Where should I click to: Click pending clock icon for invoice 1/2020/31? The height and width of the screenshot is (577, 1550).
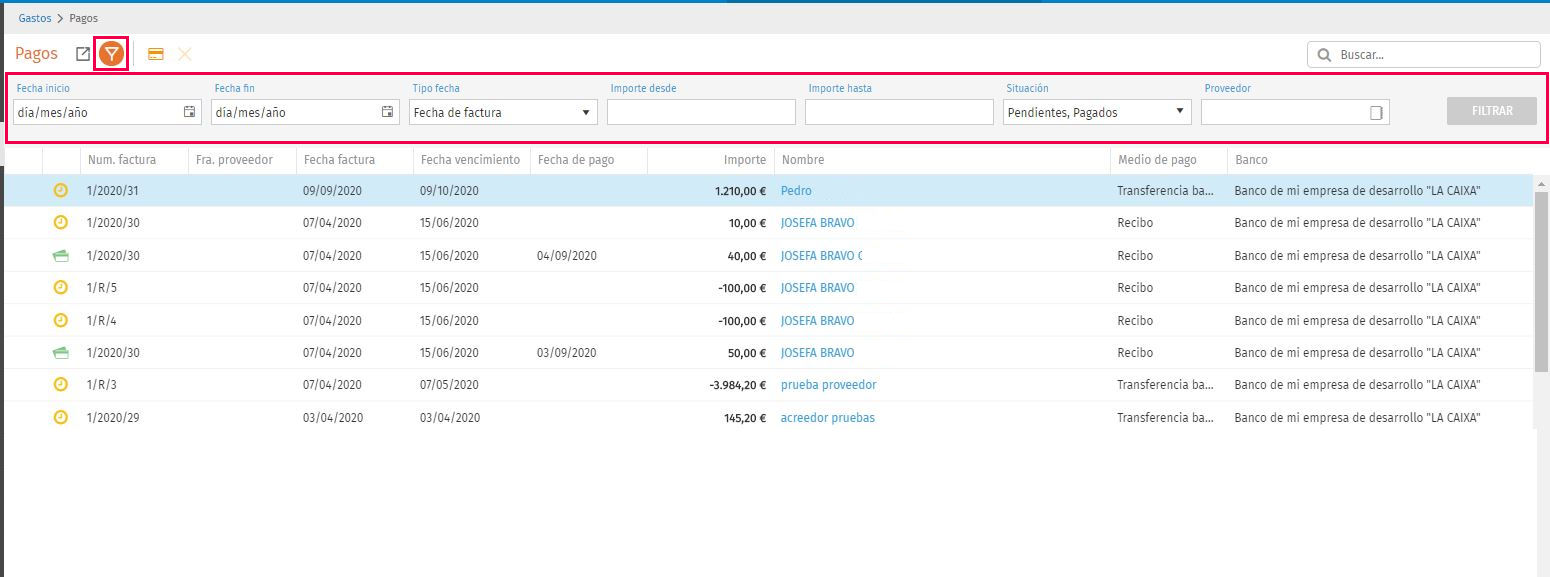[x=60, y=191]
